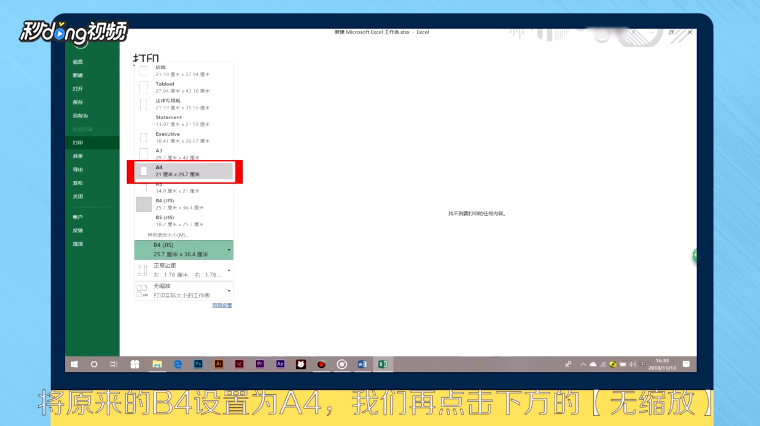Choose B4 (JIS) in the paper size list

(x=184, y=205)
